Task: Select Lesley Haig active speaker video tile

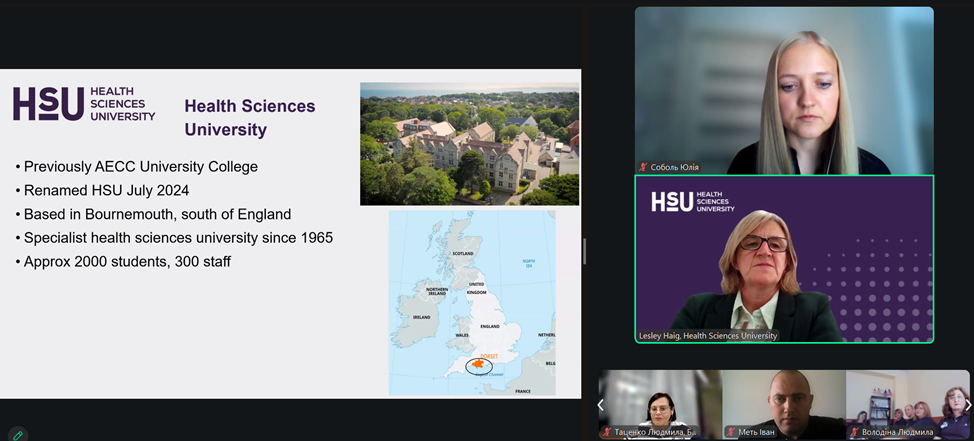Action: (x=784, y=259)
